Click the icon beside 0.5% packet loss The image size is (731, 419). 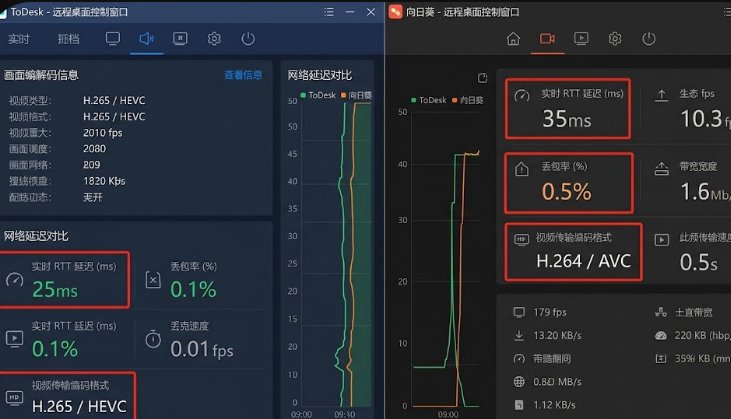[522, 169]
